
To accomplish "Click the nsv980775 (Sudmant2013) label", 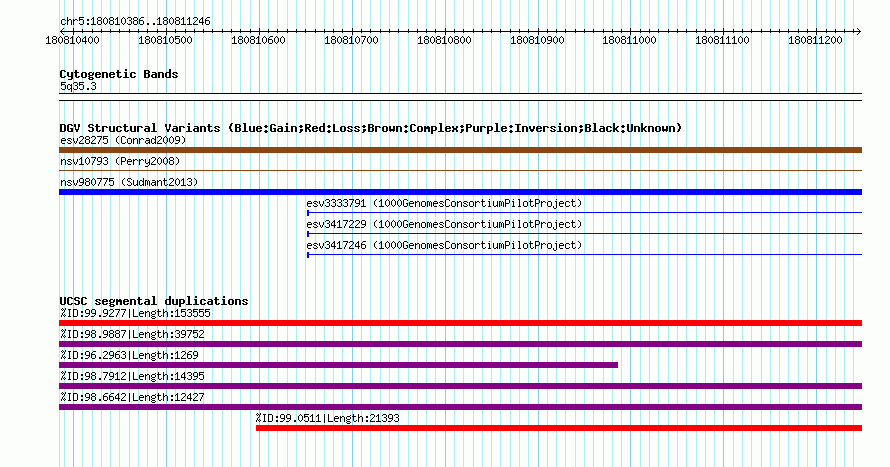I will click(x=129, y=182).
